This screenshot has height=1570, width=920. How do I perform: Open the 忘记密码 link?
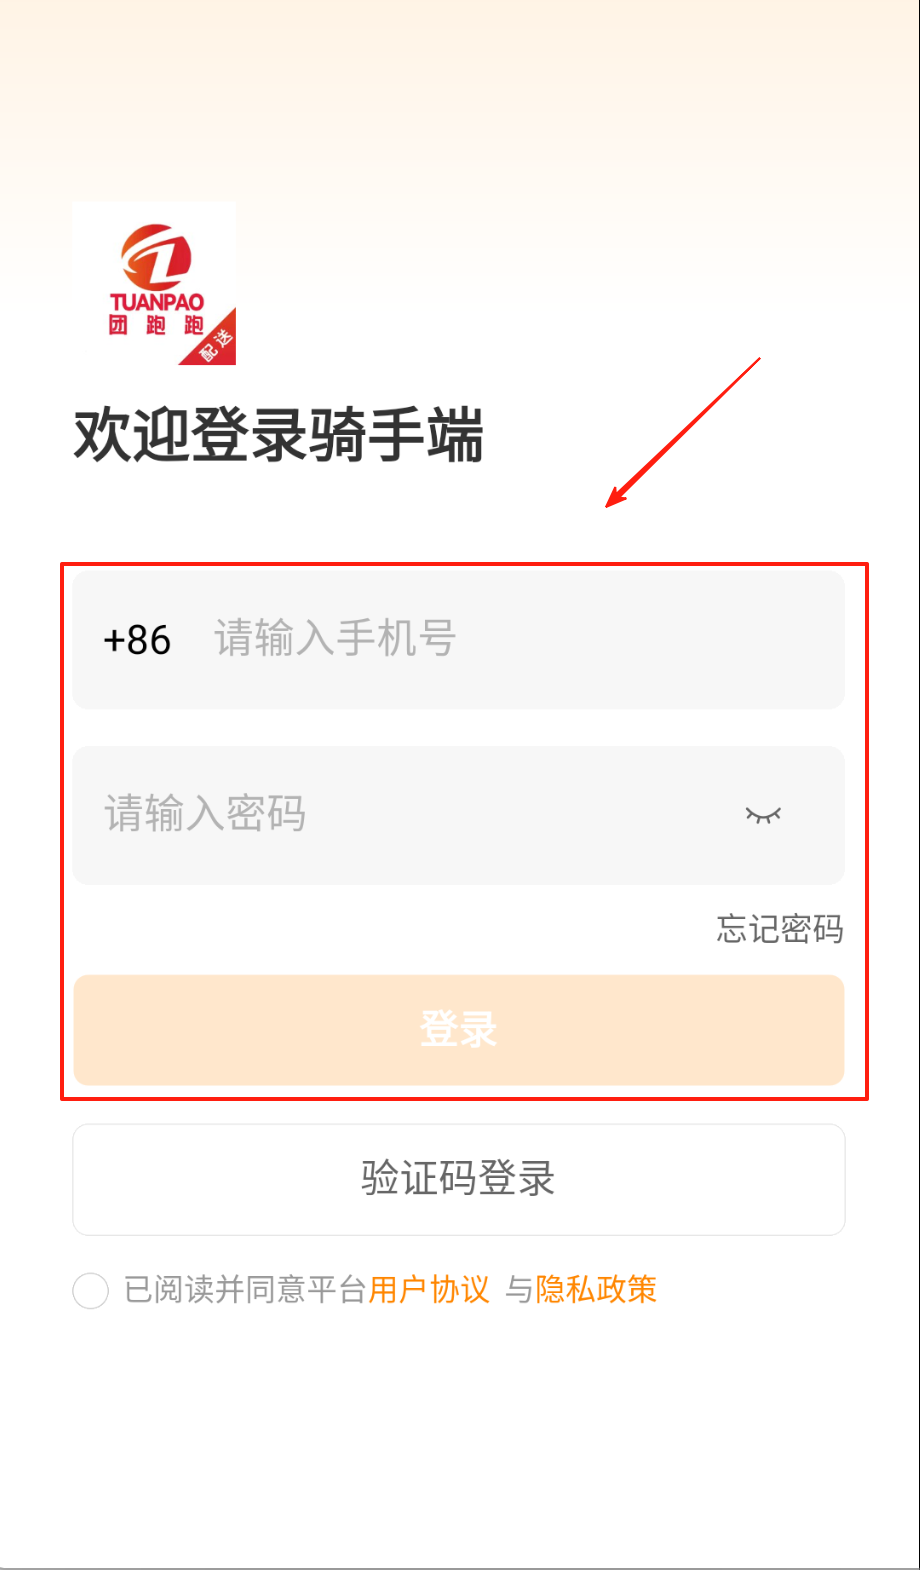pyautogui.click(x=780, y=929)
